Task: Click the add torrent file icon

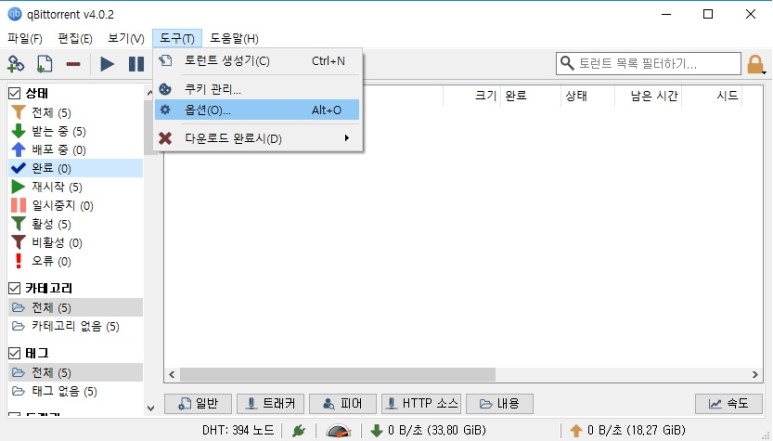Action: (44, 64)
